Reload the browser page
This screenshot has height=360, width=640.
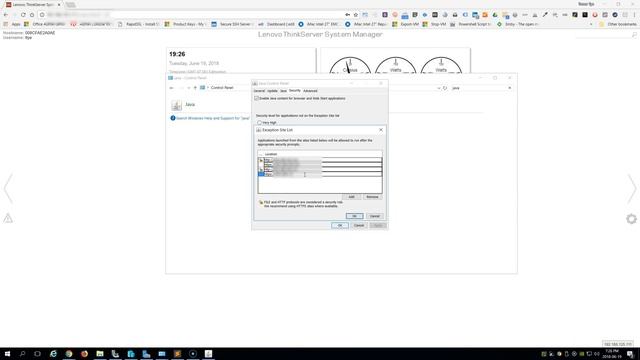(23, 15)
